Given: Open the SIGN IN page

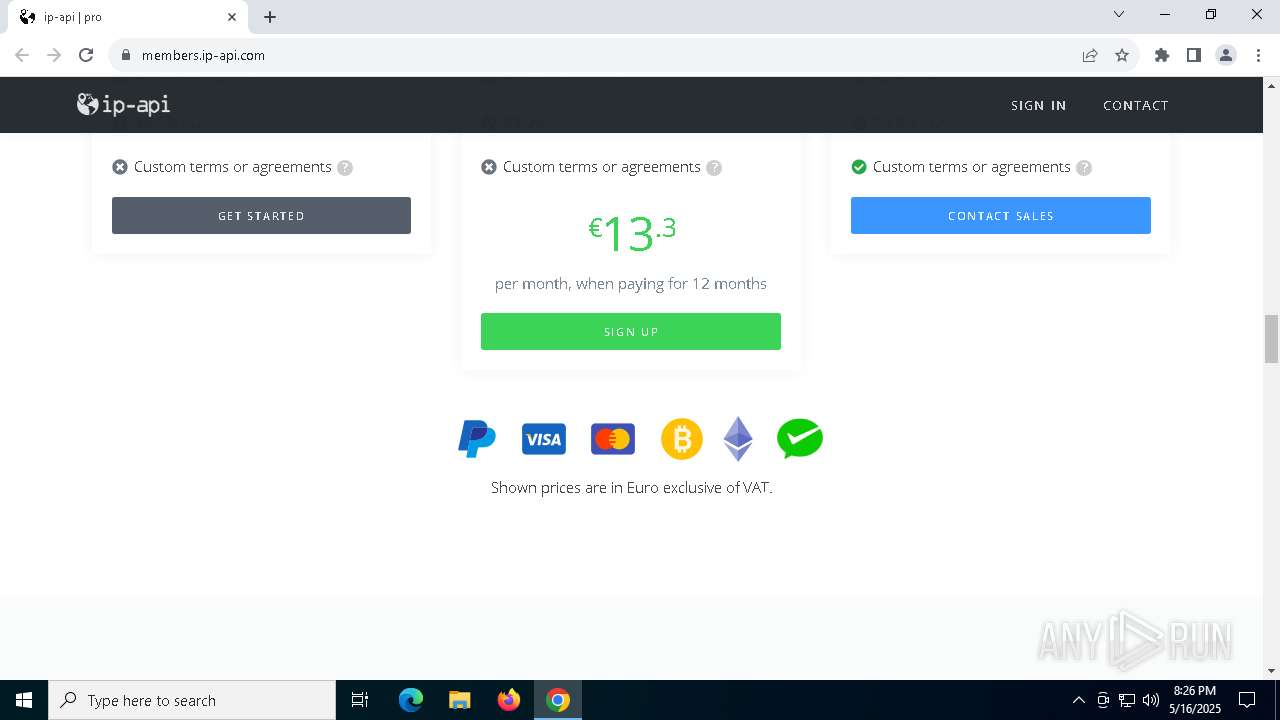Looking at the screenshot, I should point(1038,105).
